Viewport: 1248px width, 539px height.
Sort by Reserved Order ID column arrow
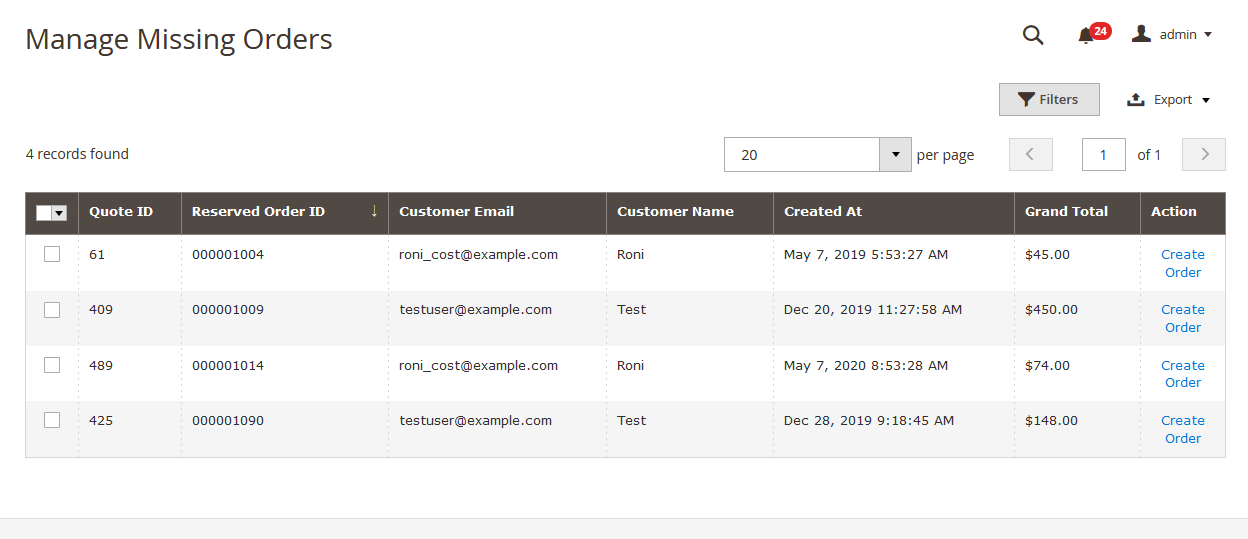pos(374,211)
